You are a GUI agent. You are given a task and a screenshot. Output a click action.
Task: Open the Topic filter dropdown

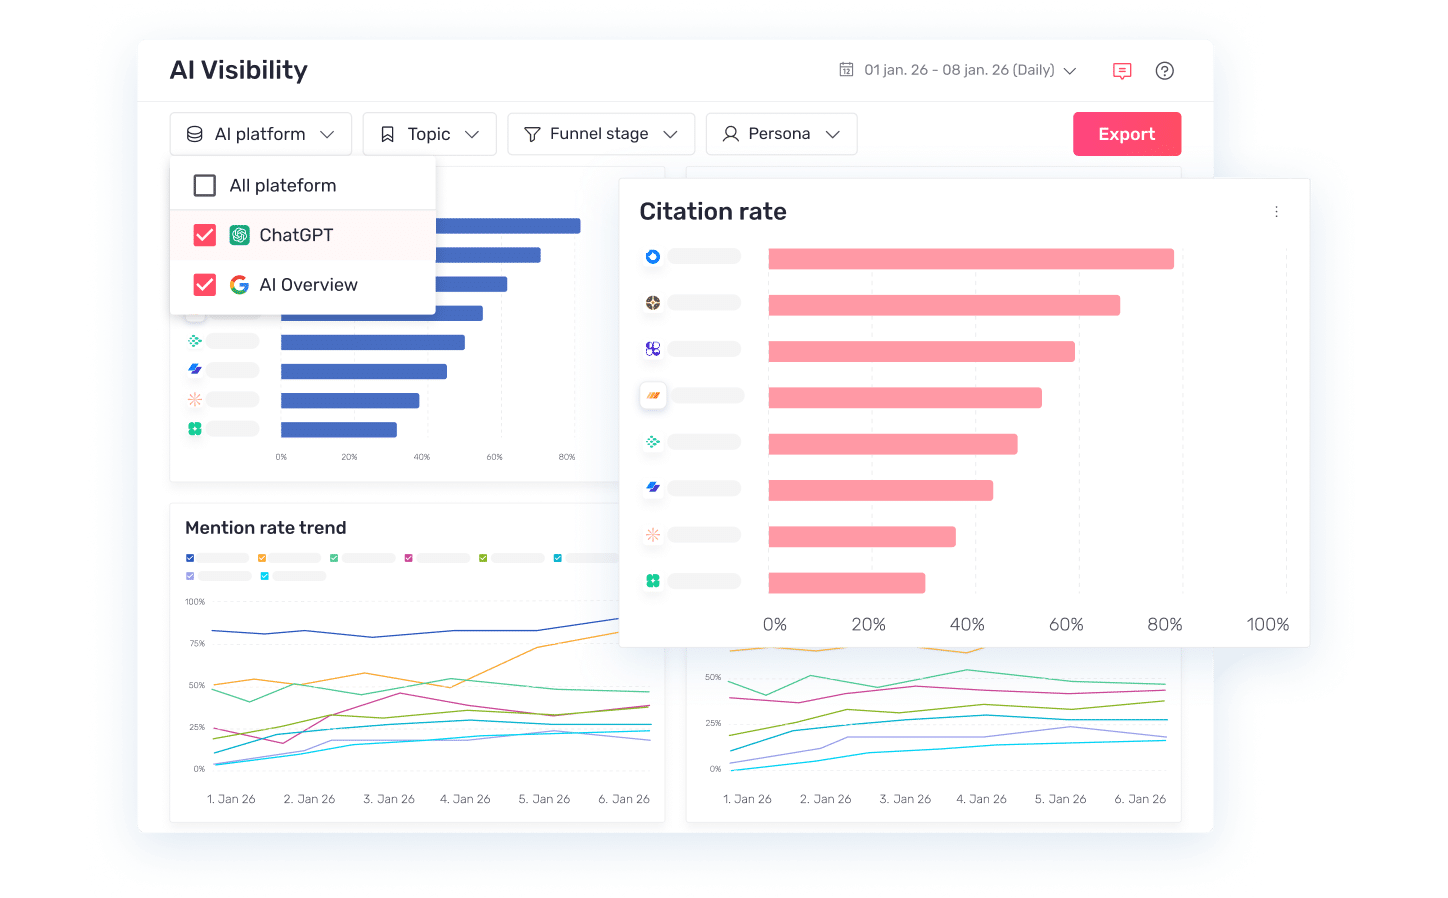[430, 134]
